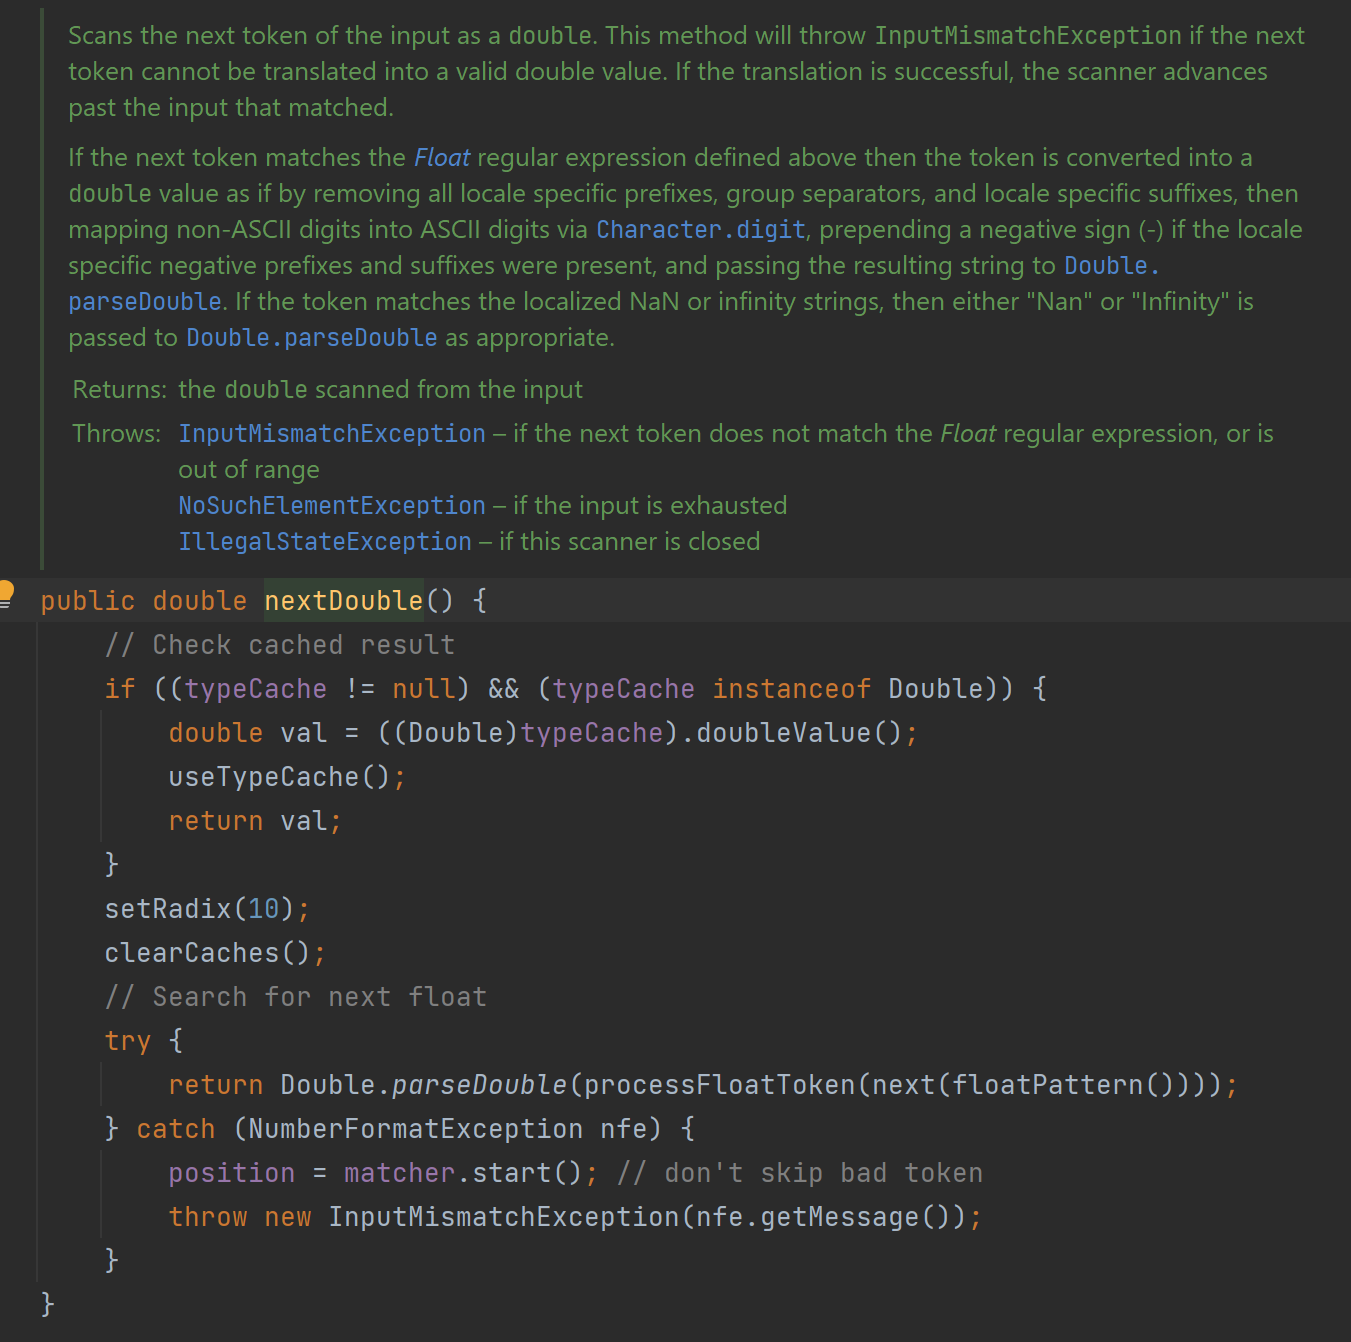Click 'instanceof' keyword in the if condition
Screen dimensions: 1351x1342
(791, 689)
